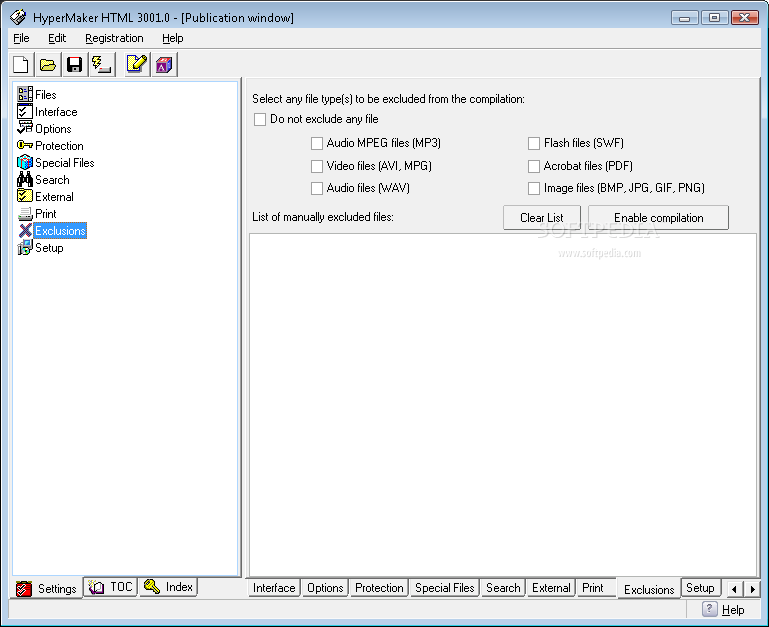Open the Special Files bottom tab

point(444,588)
